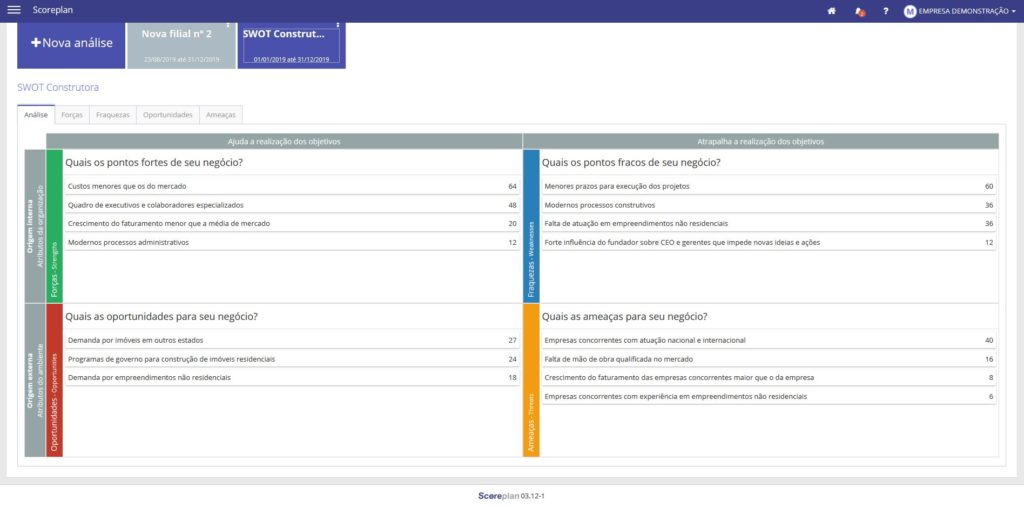Switch to the Forças tab
This screenshot has height=507, width=1024.
72,115
